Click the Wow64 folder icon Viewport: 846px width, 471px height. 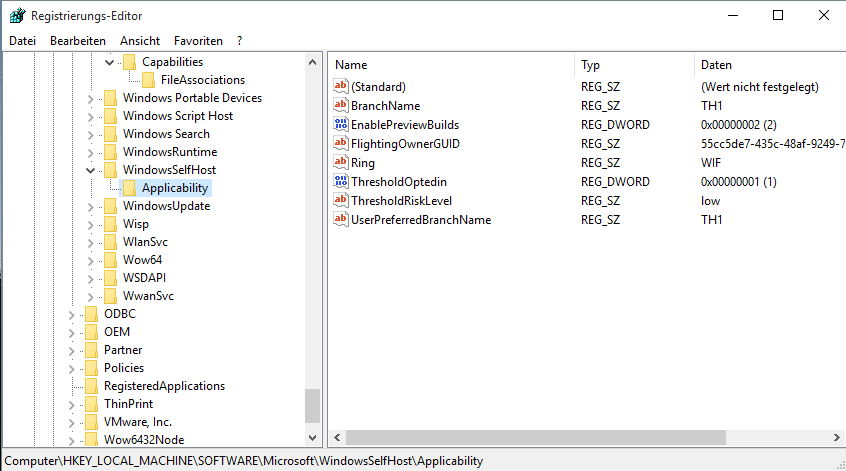111,260
